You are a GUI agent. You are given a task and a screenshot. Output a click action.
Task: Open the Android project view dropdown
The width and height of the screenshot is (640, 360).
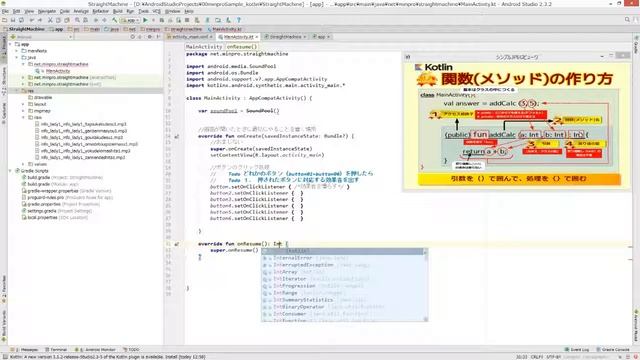point(42,37)
